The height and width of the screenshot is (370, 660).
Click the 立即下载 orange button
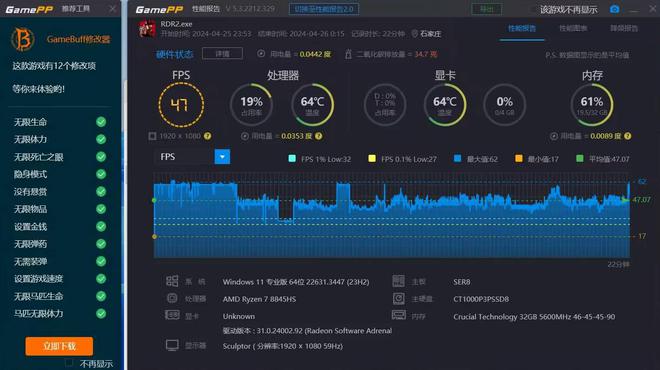pos(59,346)
